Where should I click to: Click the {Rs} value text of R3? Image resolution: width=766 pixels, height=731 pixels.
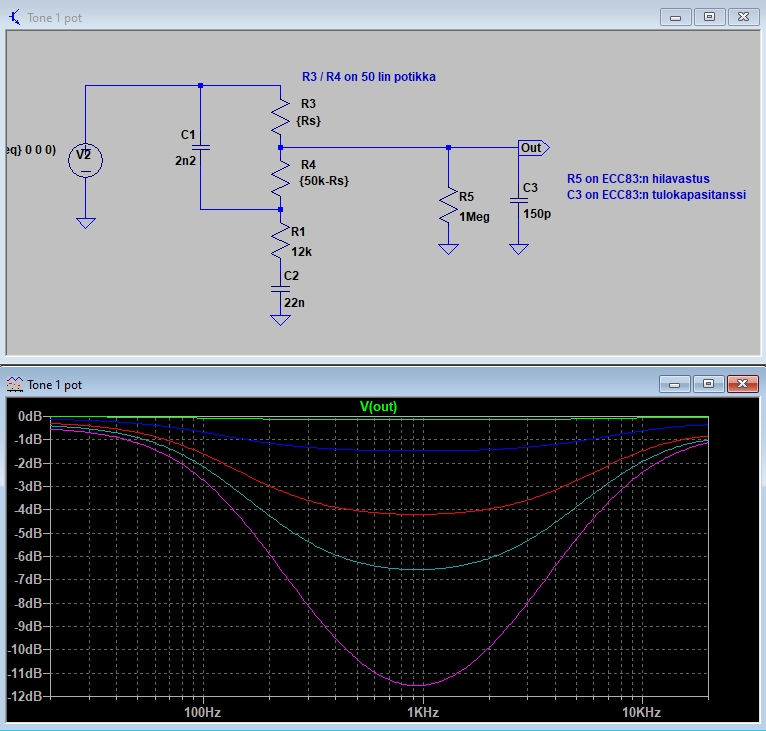(309, 120)
